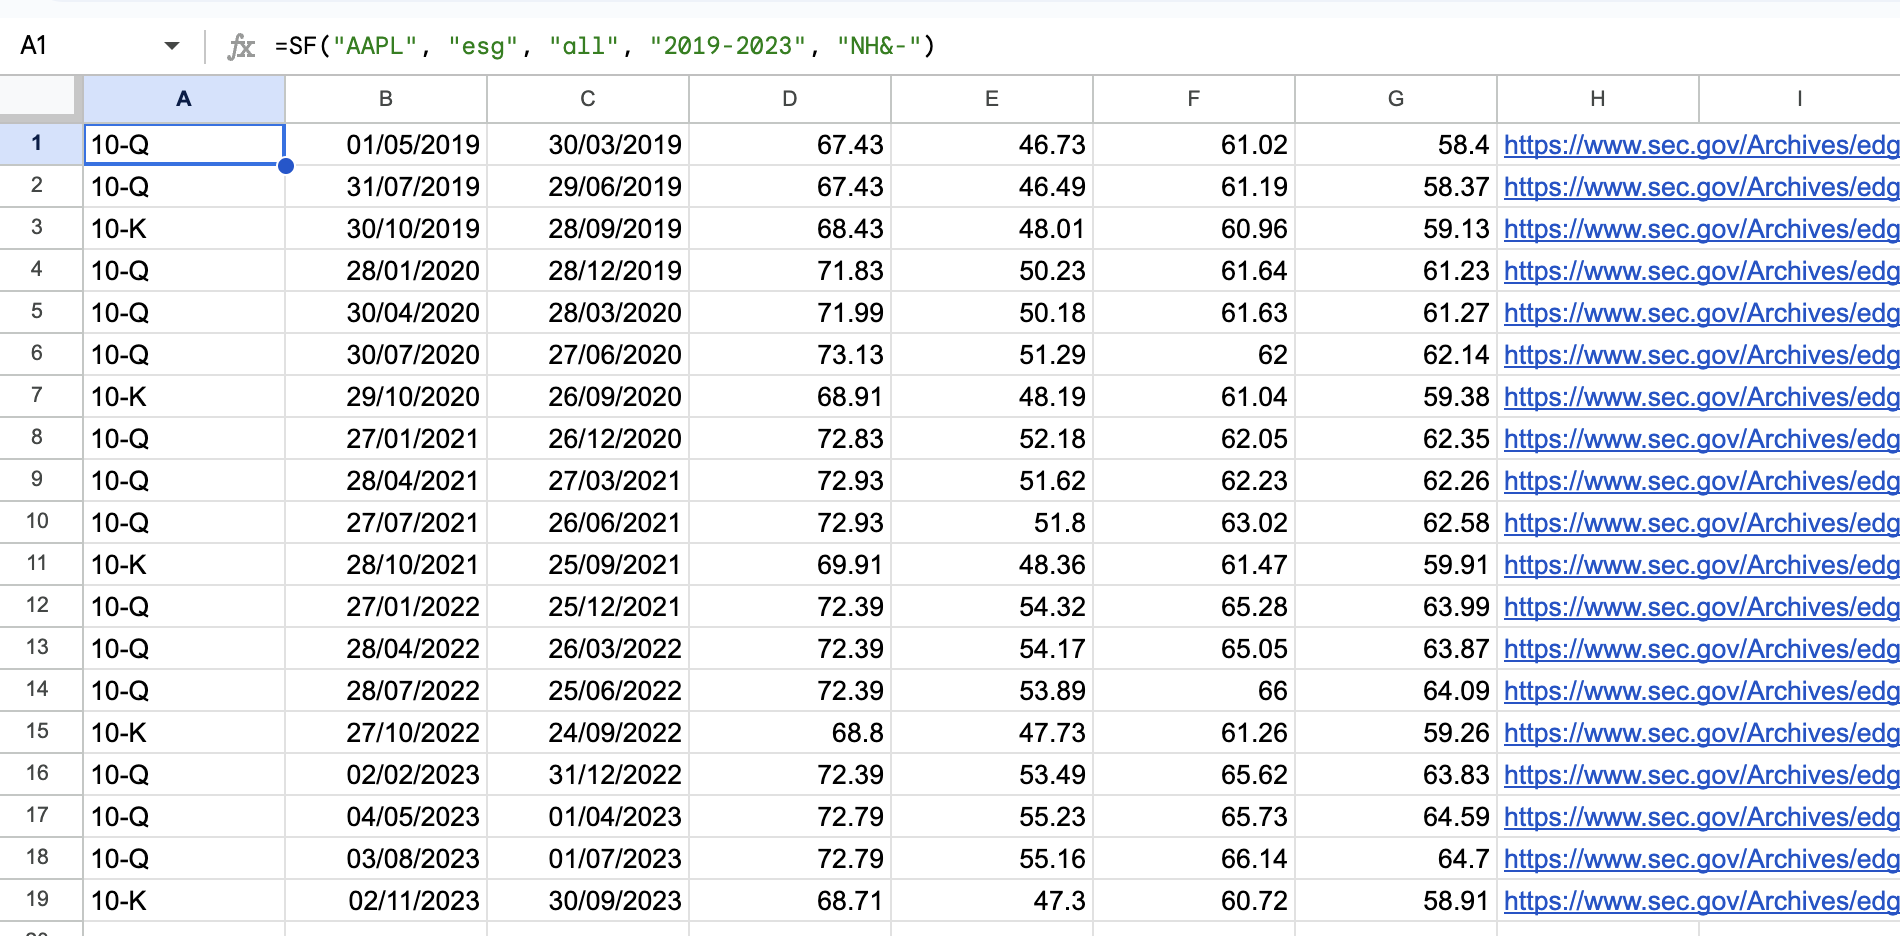Select the cell with value 58.91
1900x936 pixels.
pos(1396,900)
